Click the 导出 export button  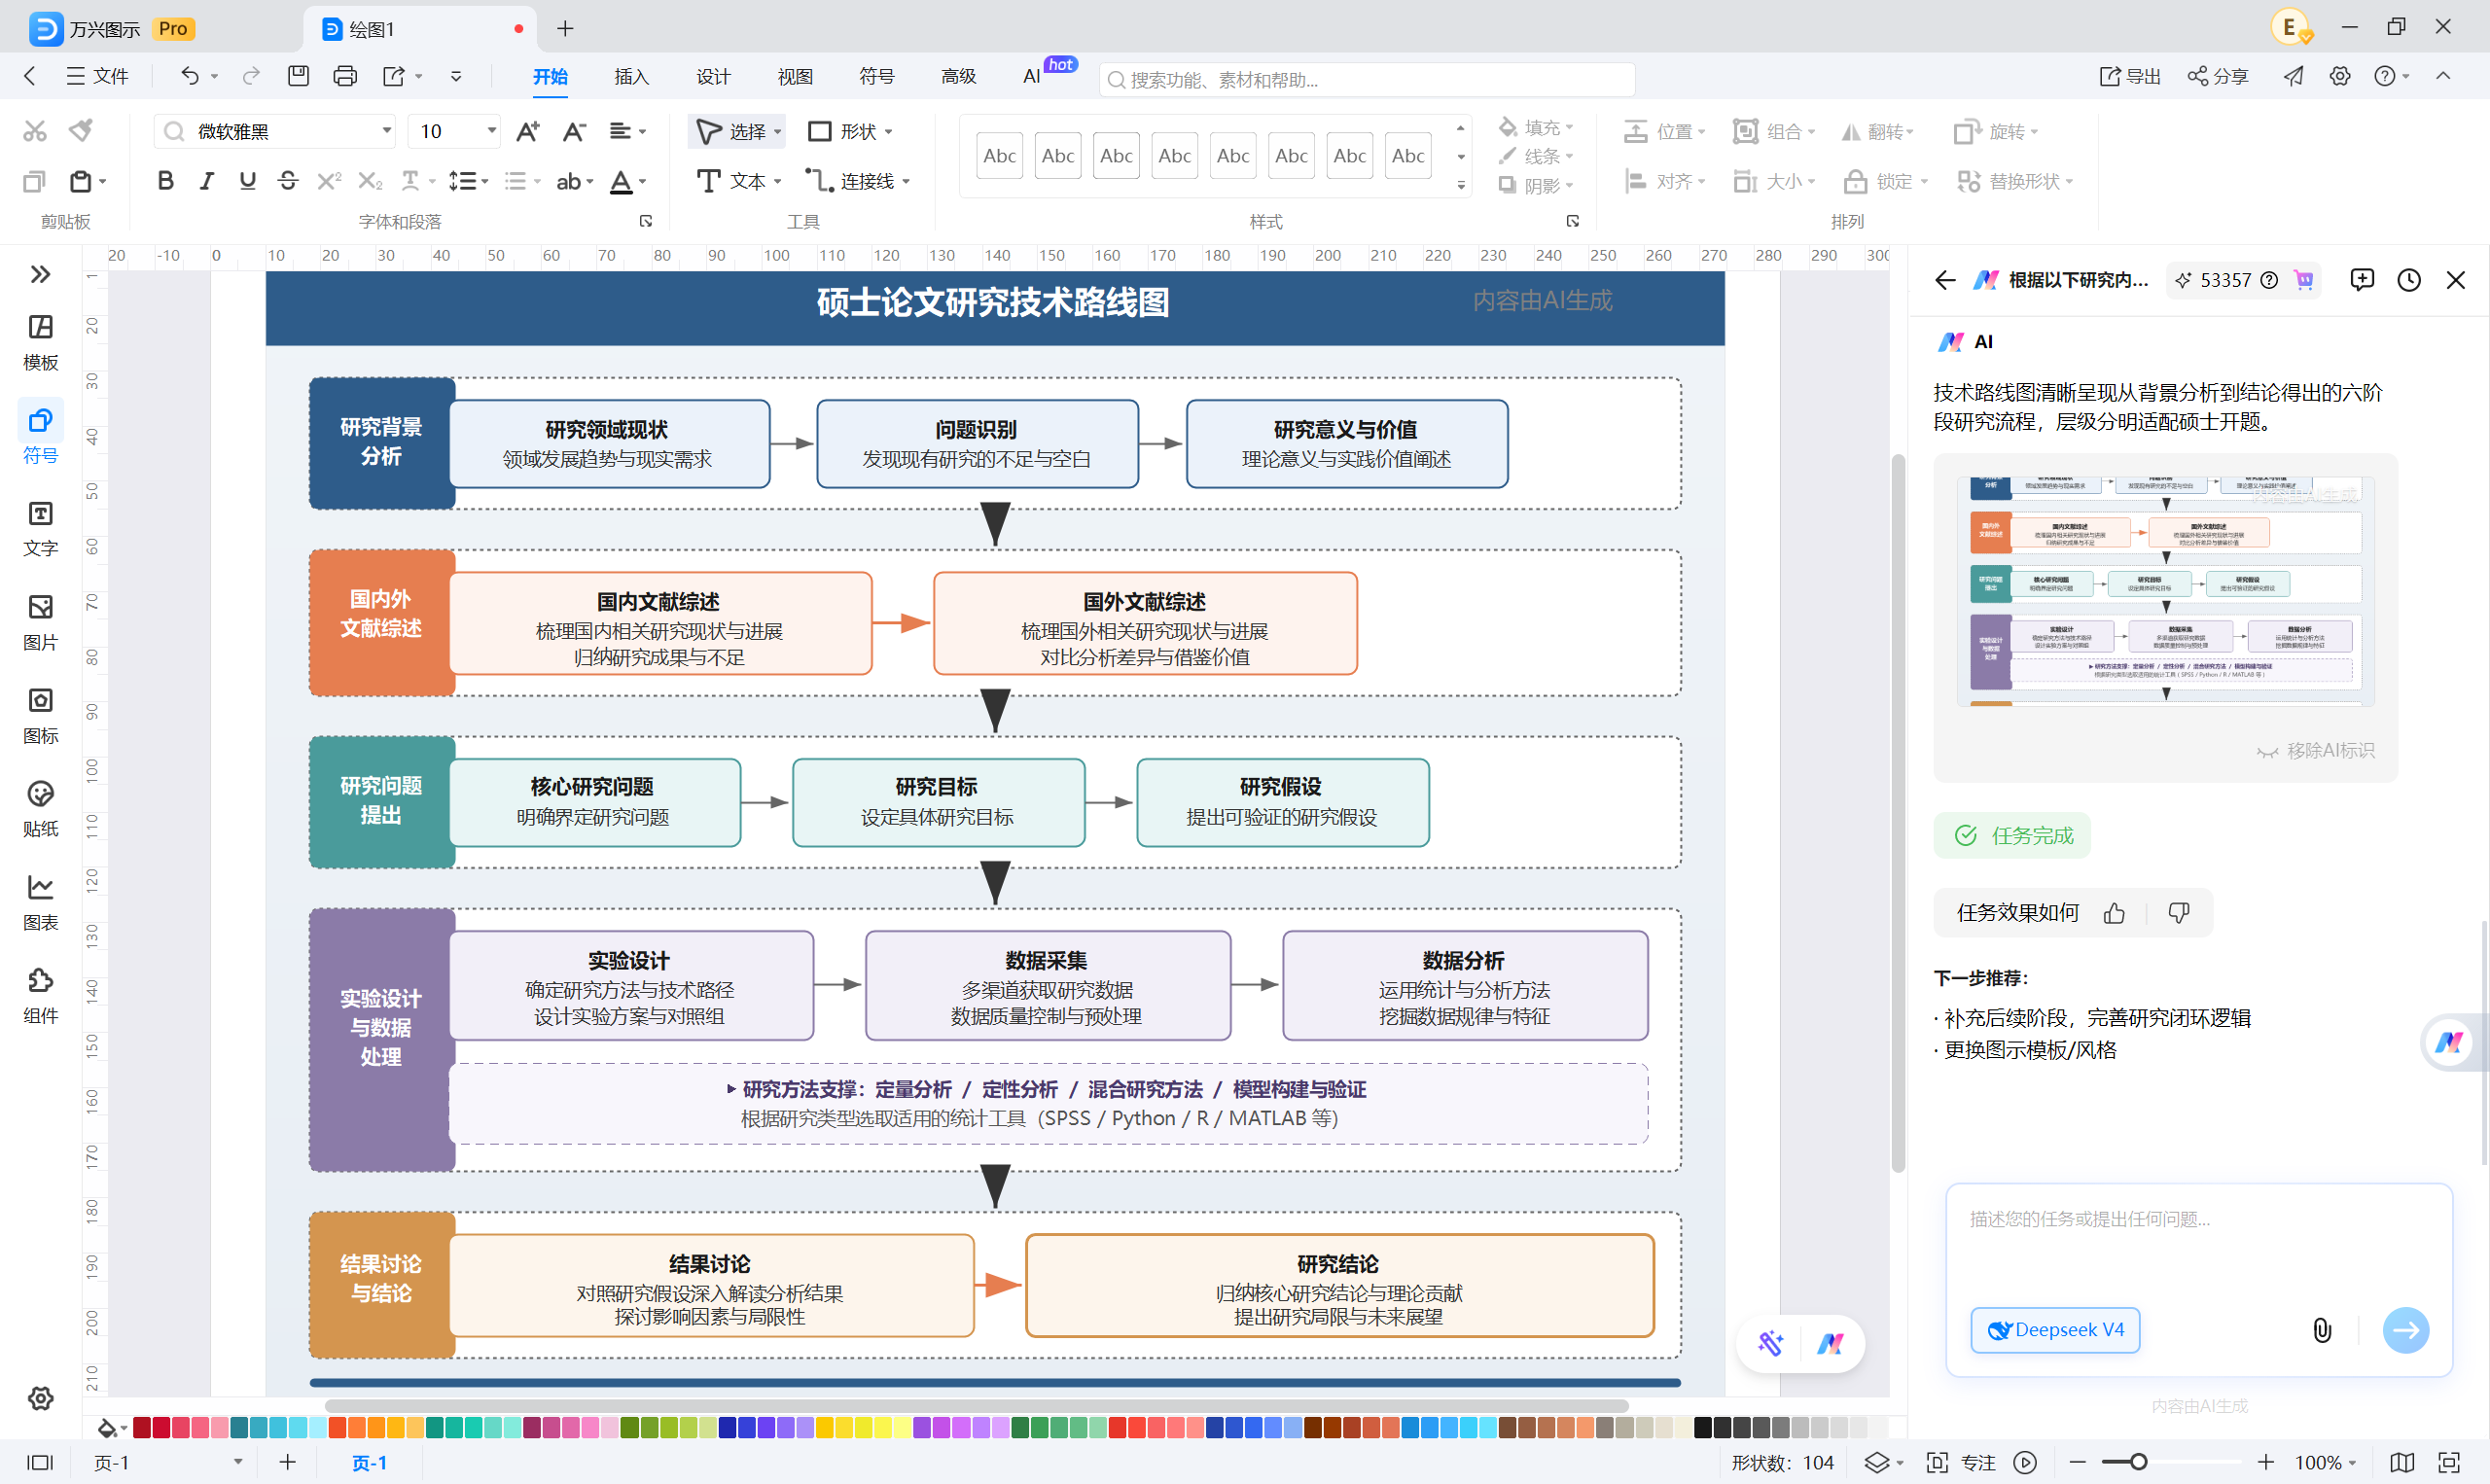pyautogui.click(x=2130, y=76)
